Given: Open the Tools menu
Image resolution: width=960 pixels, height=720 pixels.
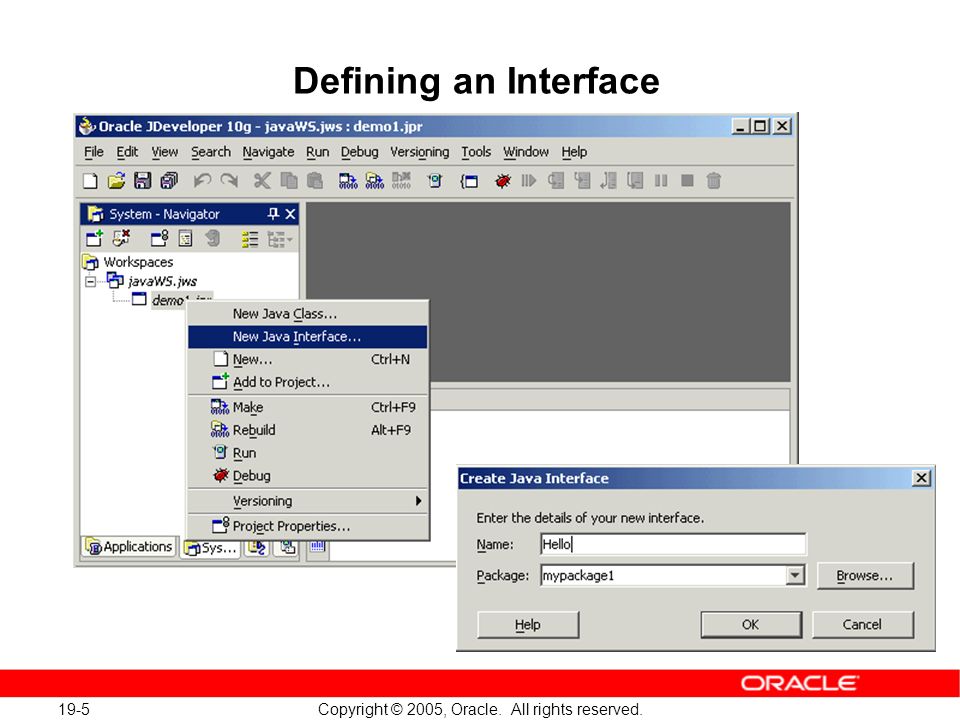Looking at the screenshot, I should tap(476, 152).
